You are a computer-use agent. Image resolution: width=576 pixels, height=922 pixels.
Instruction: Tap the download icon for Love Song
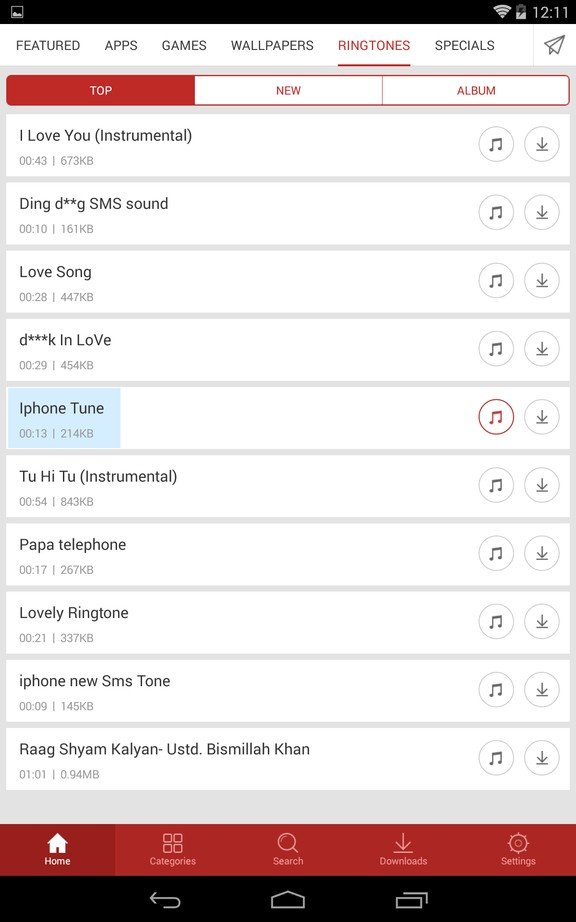541,280
